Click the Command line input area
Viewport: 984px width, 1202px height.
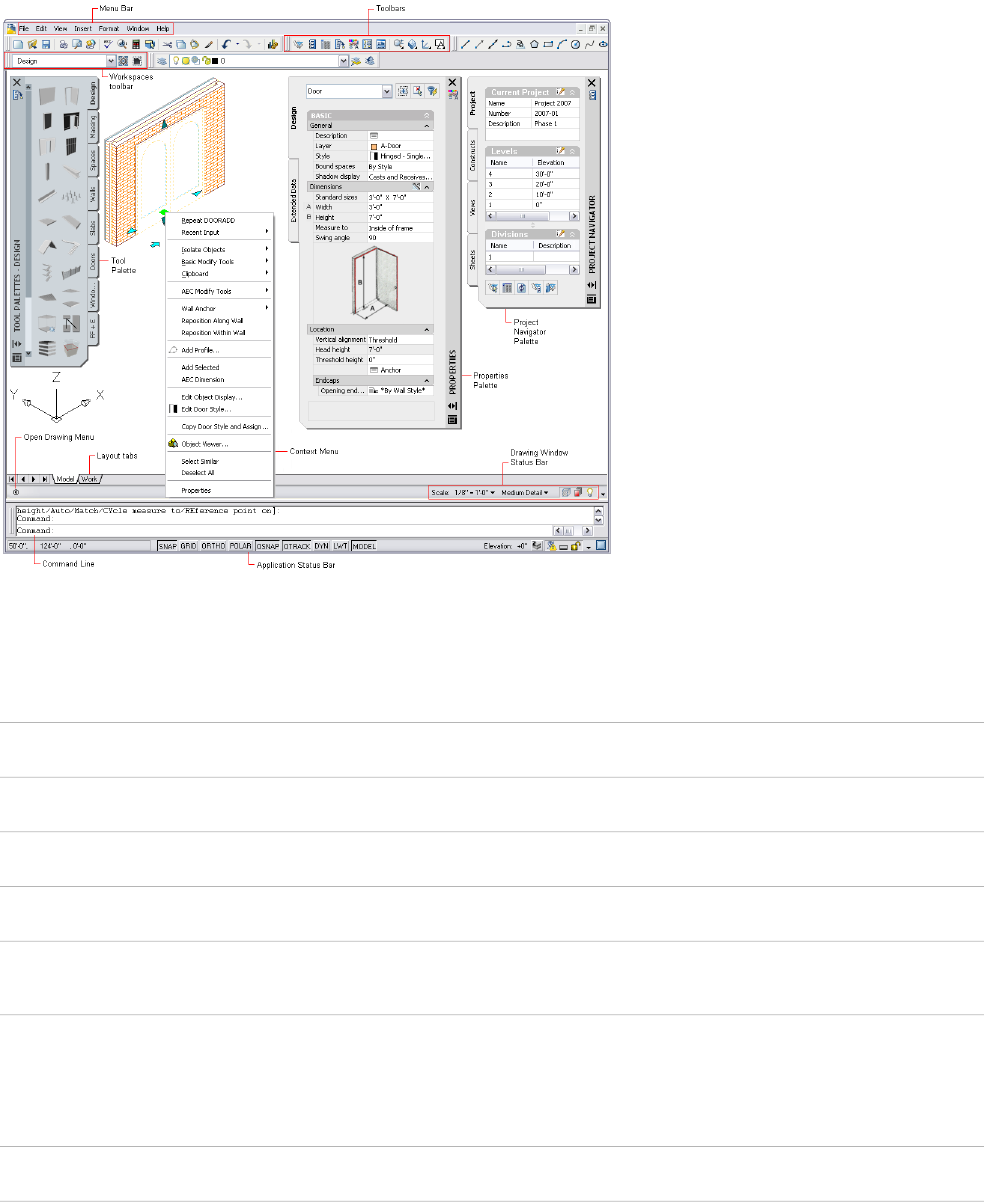[284, 531]
